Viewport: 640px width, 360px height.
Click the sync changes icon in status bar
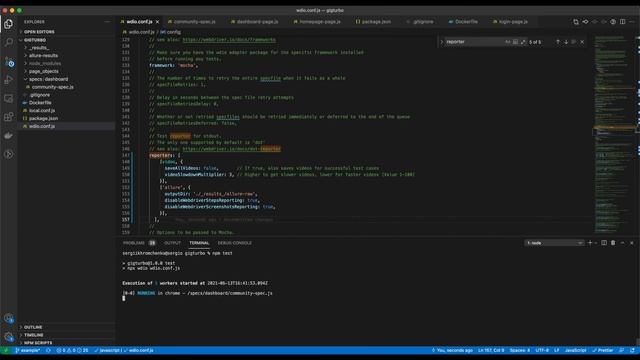(x=48, y=350)
